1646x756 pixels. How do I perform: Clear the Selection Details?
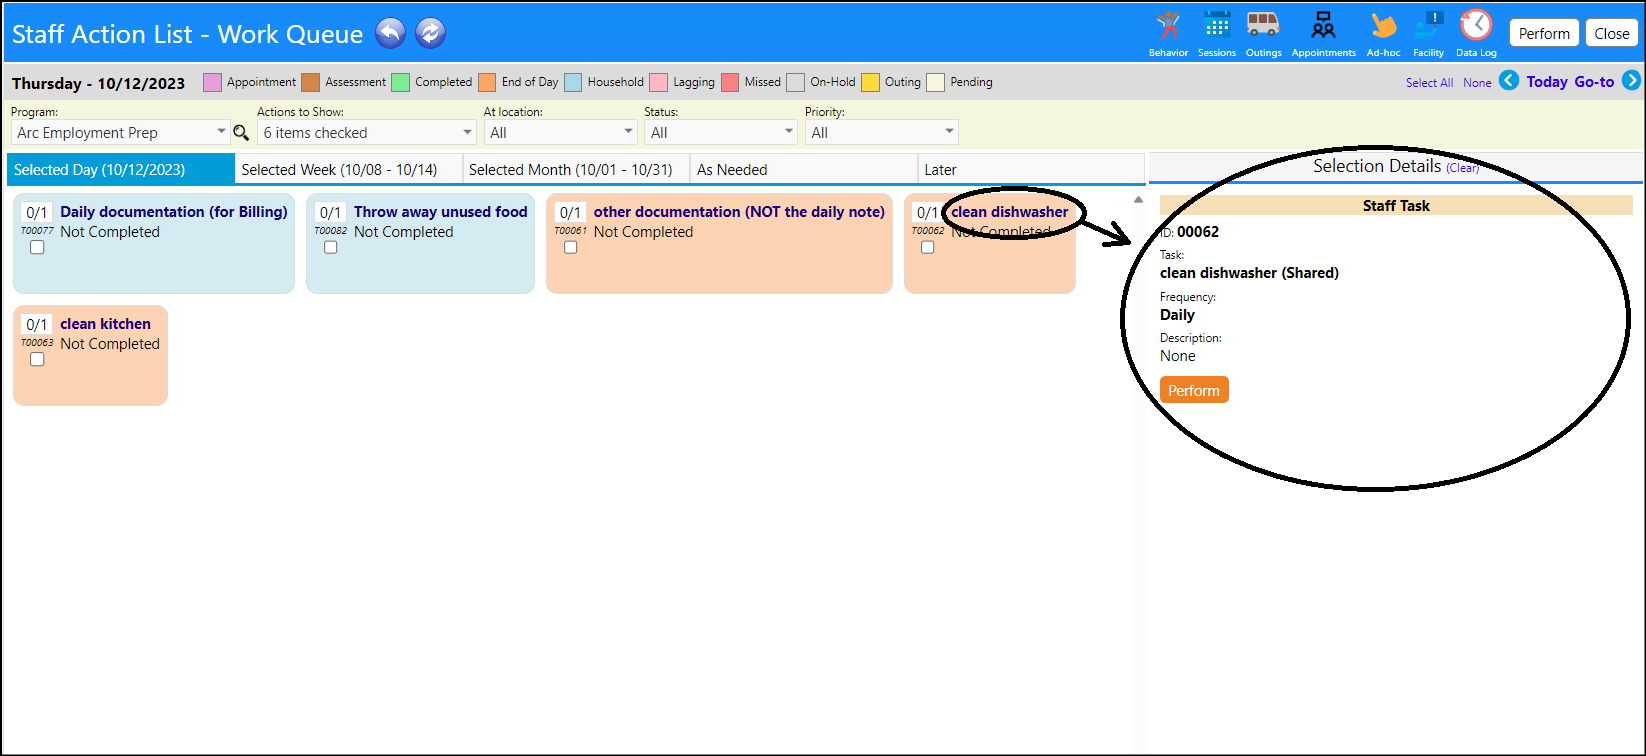click(1462, 168)
